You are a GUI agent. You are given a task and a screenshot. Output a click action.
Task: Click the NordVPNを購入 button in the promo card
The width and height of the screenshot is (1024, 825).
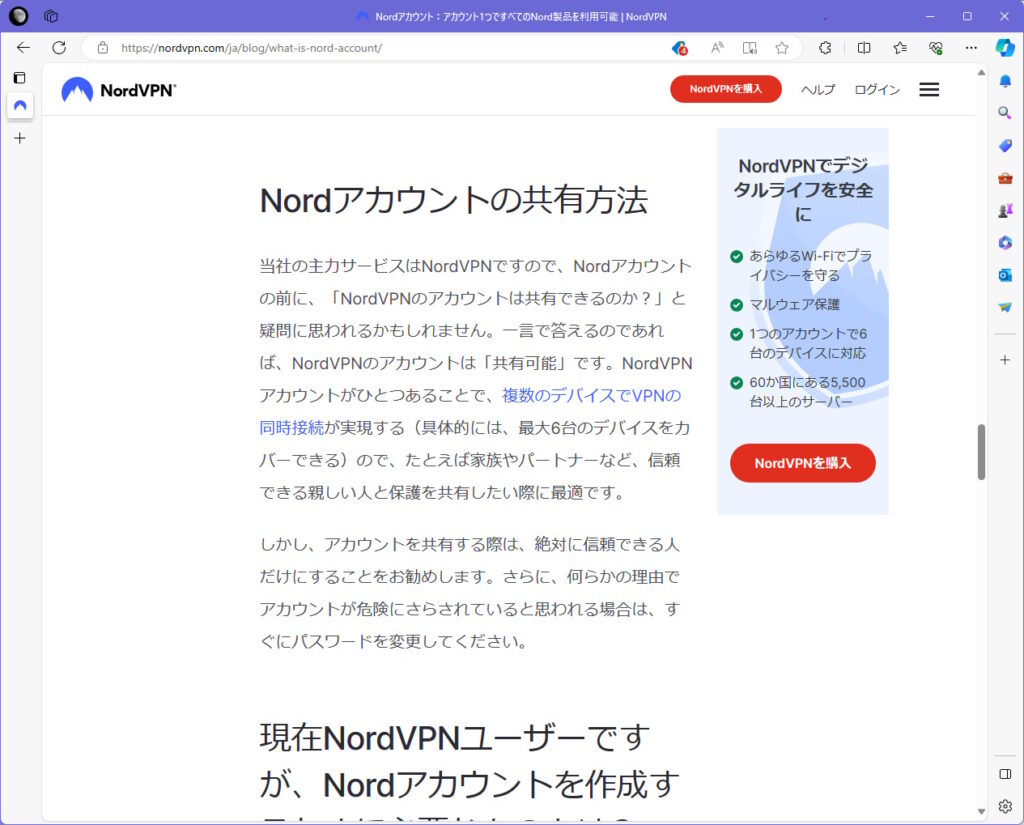(803, 463)
